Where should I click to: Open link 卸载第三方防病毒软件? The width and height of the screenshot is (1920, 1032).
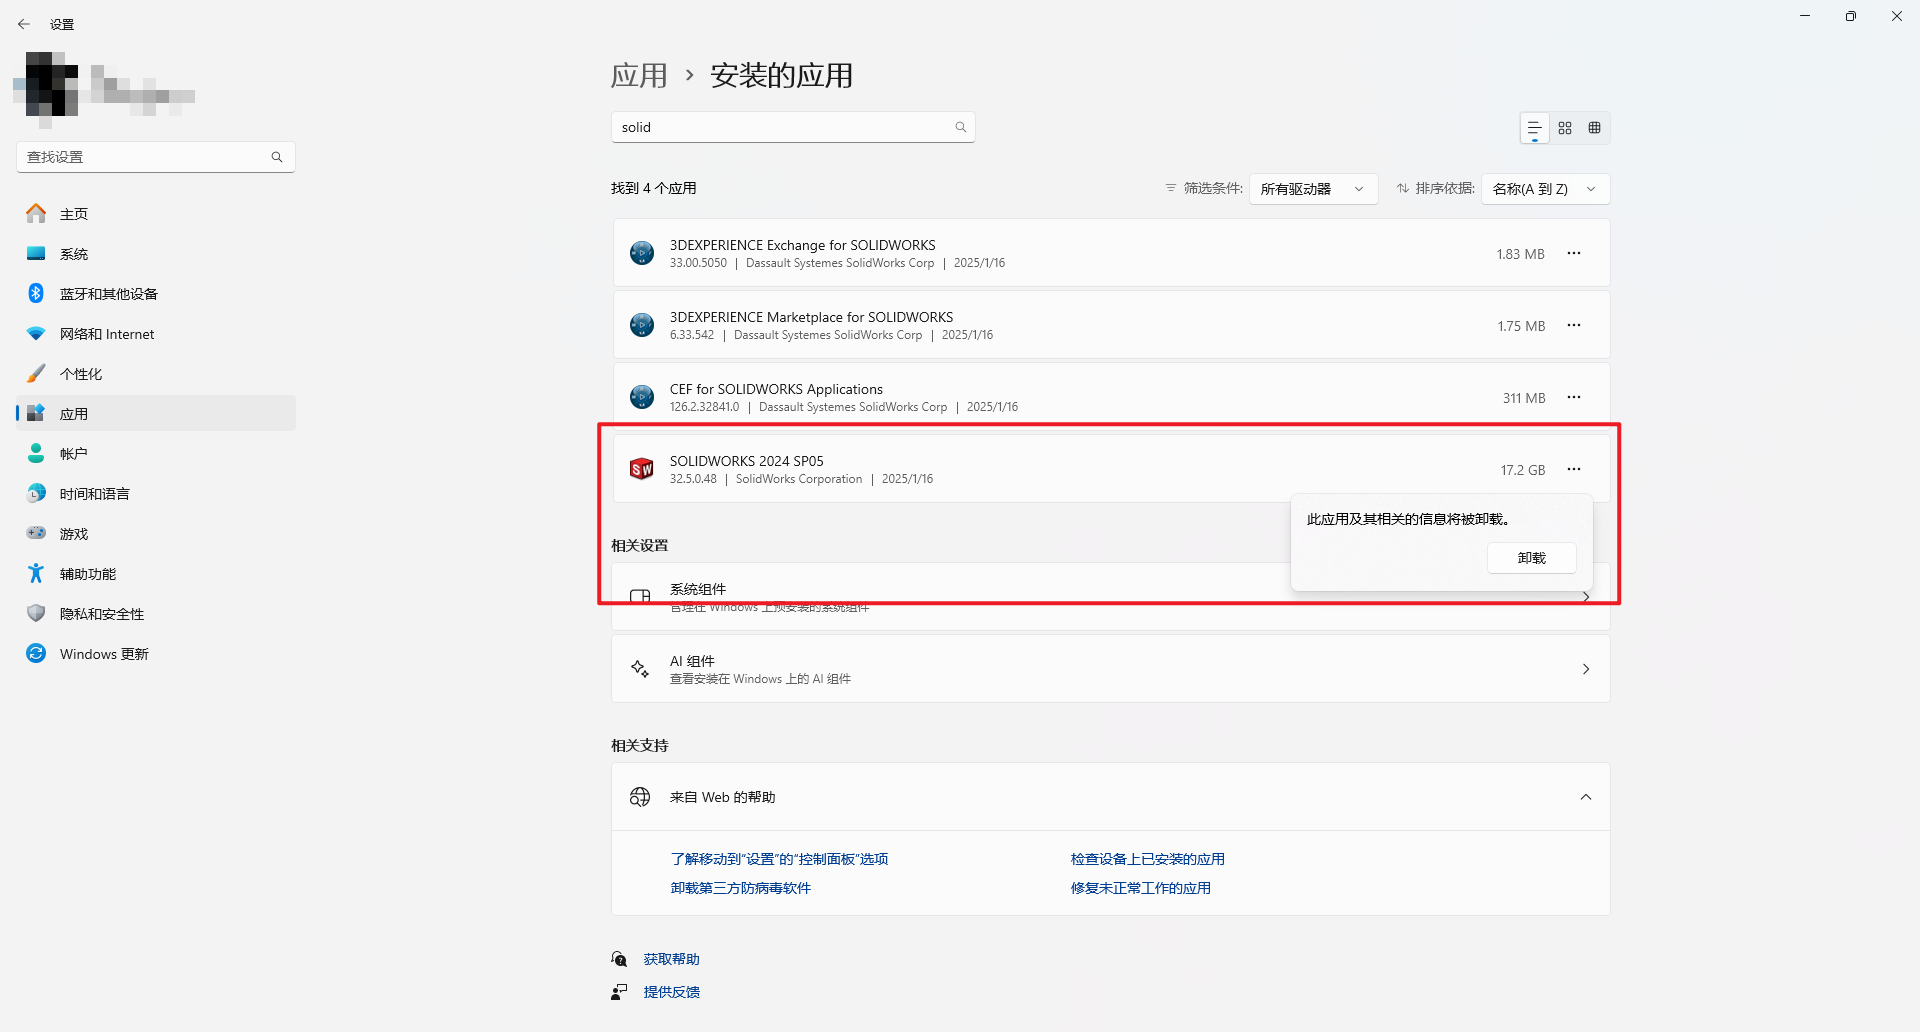click(741, 888)
